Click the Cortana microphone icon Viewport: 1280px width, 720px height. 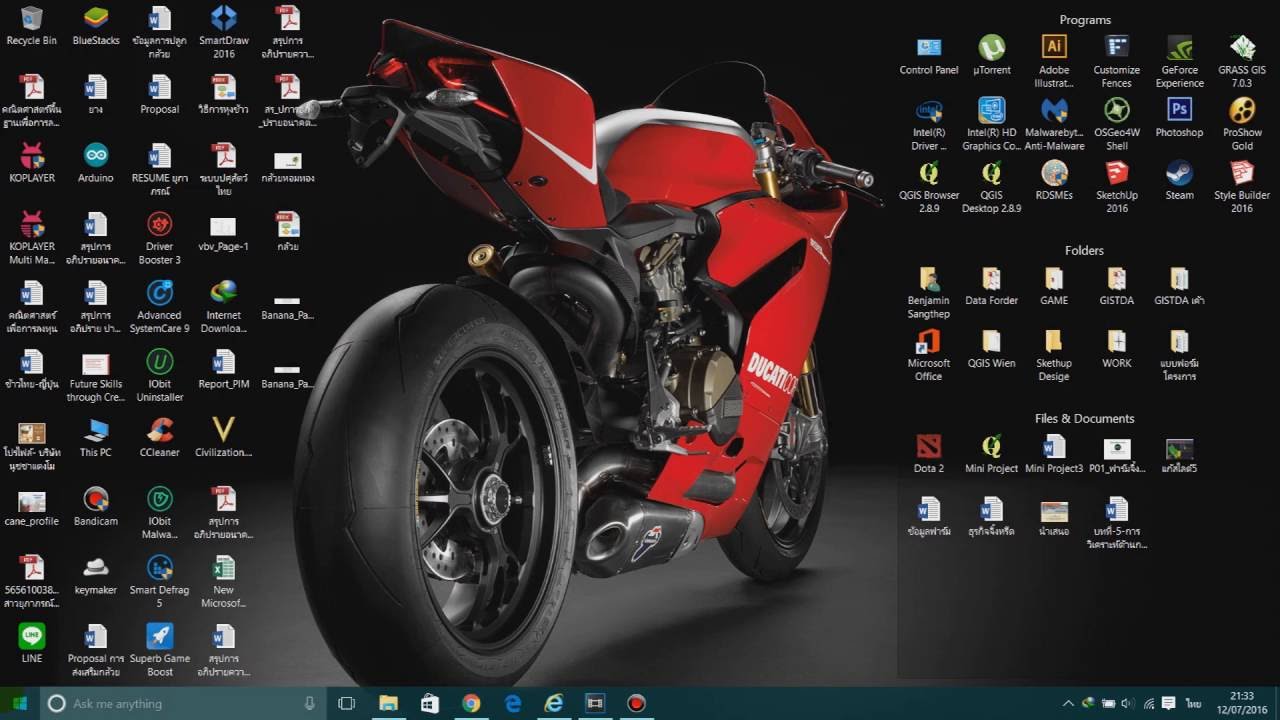click(310, 703)
